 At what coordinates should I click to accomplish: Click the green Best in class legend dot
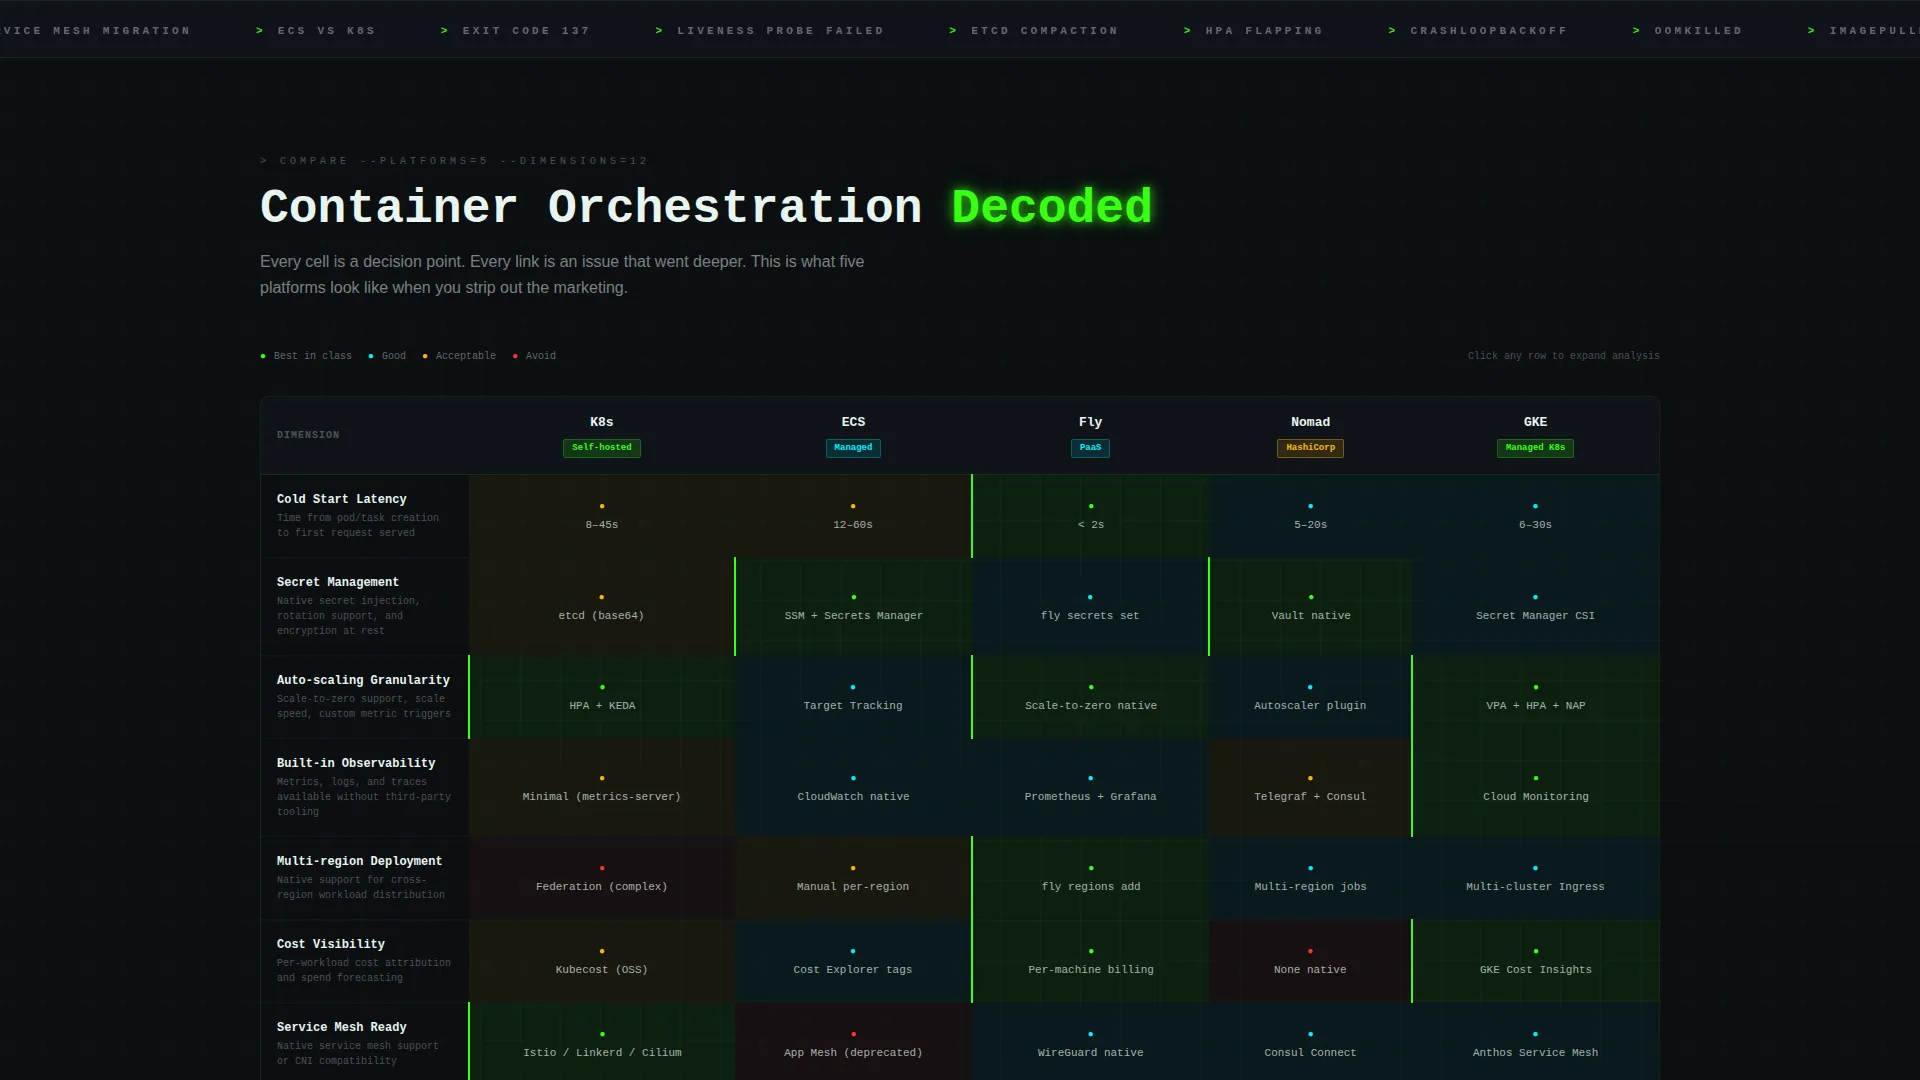click(x=263, y=356)
